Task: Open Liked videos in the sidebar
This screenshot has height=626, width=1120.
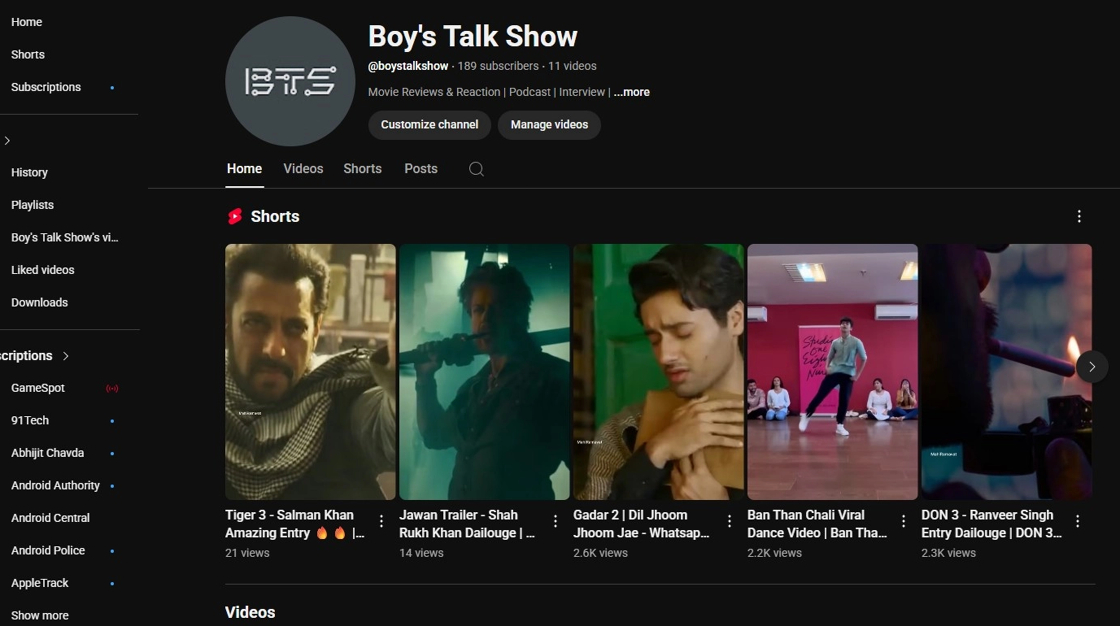Action: (43, 270)
